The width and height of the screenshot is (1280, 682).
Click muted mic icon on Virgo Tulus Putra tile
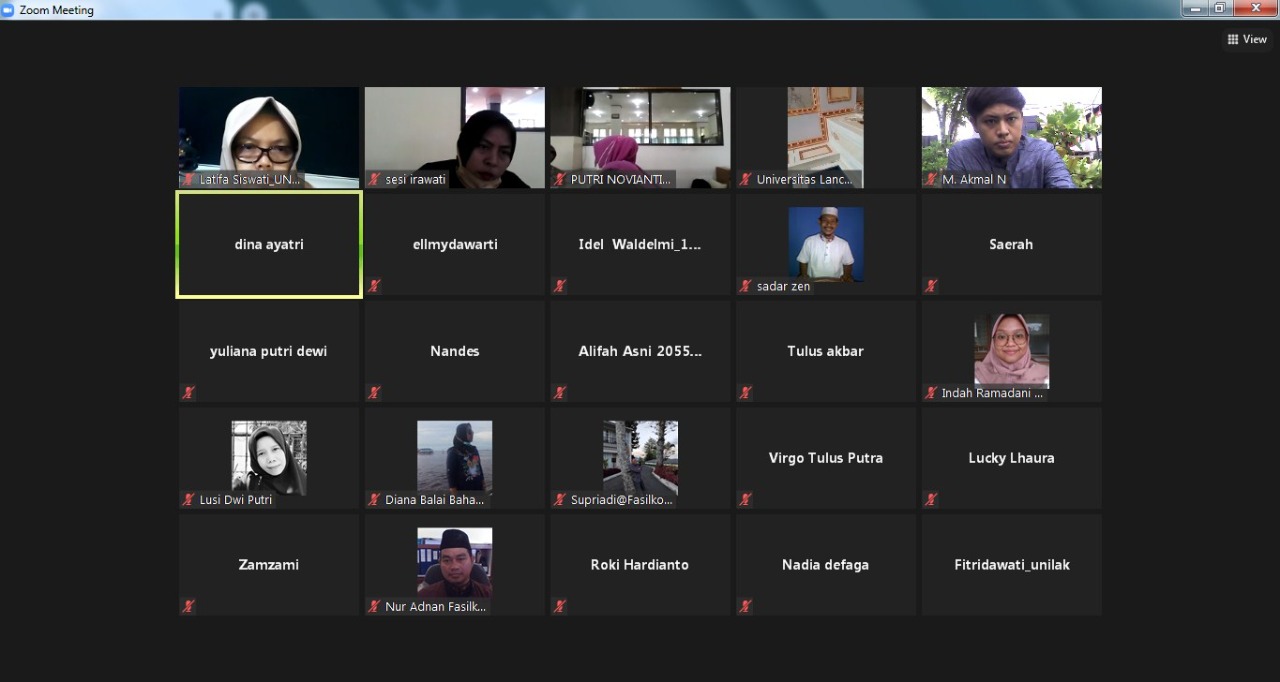point(745,499)
